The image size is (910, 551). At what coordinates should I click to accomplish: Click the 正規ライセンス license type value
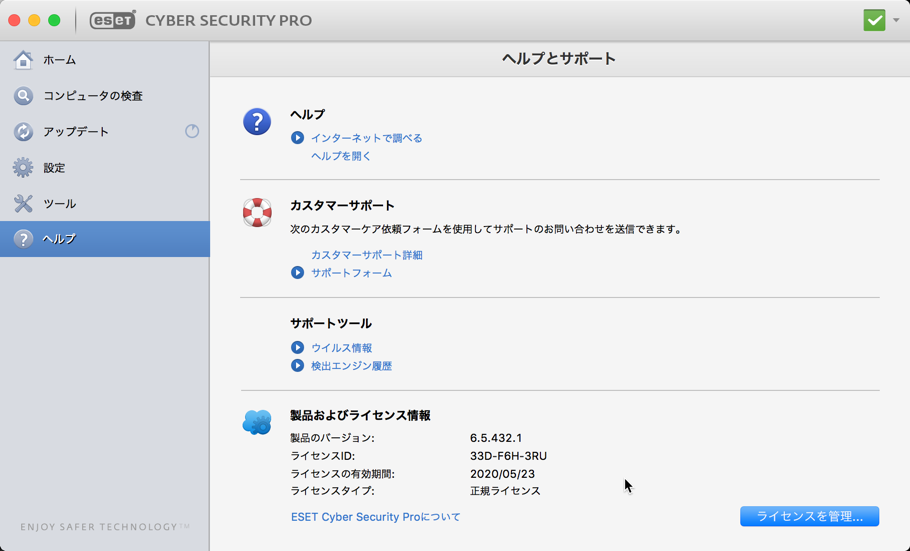pos(505,491)
